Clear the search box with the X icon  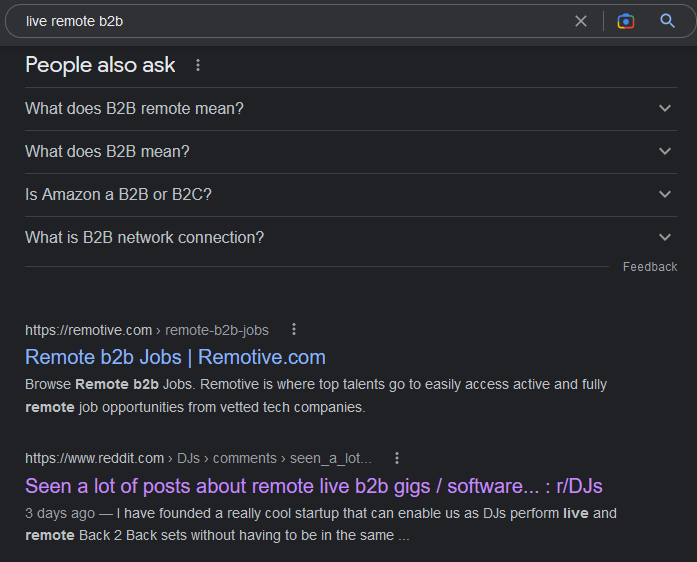[581, 21]
